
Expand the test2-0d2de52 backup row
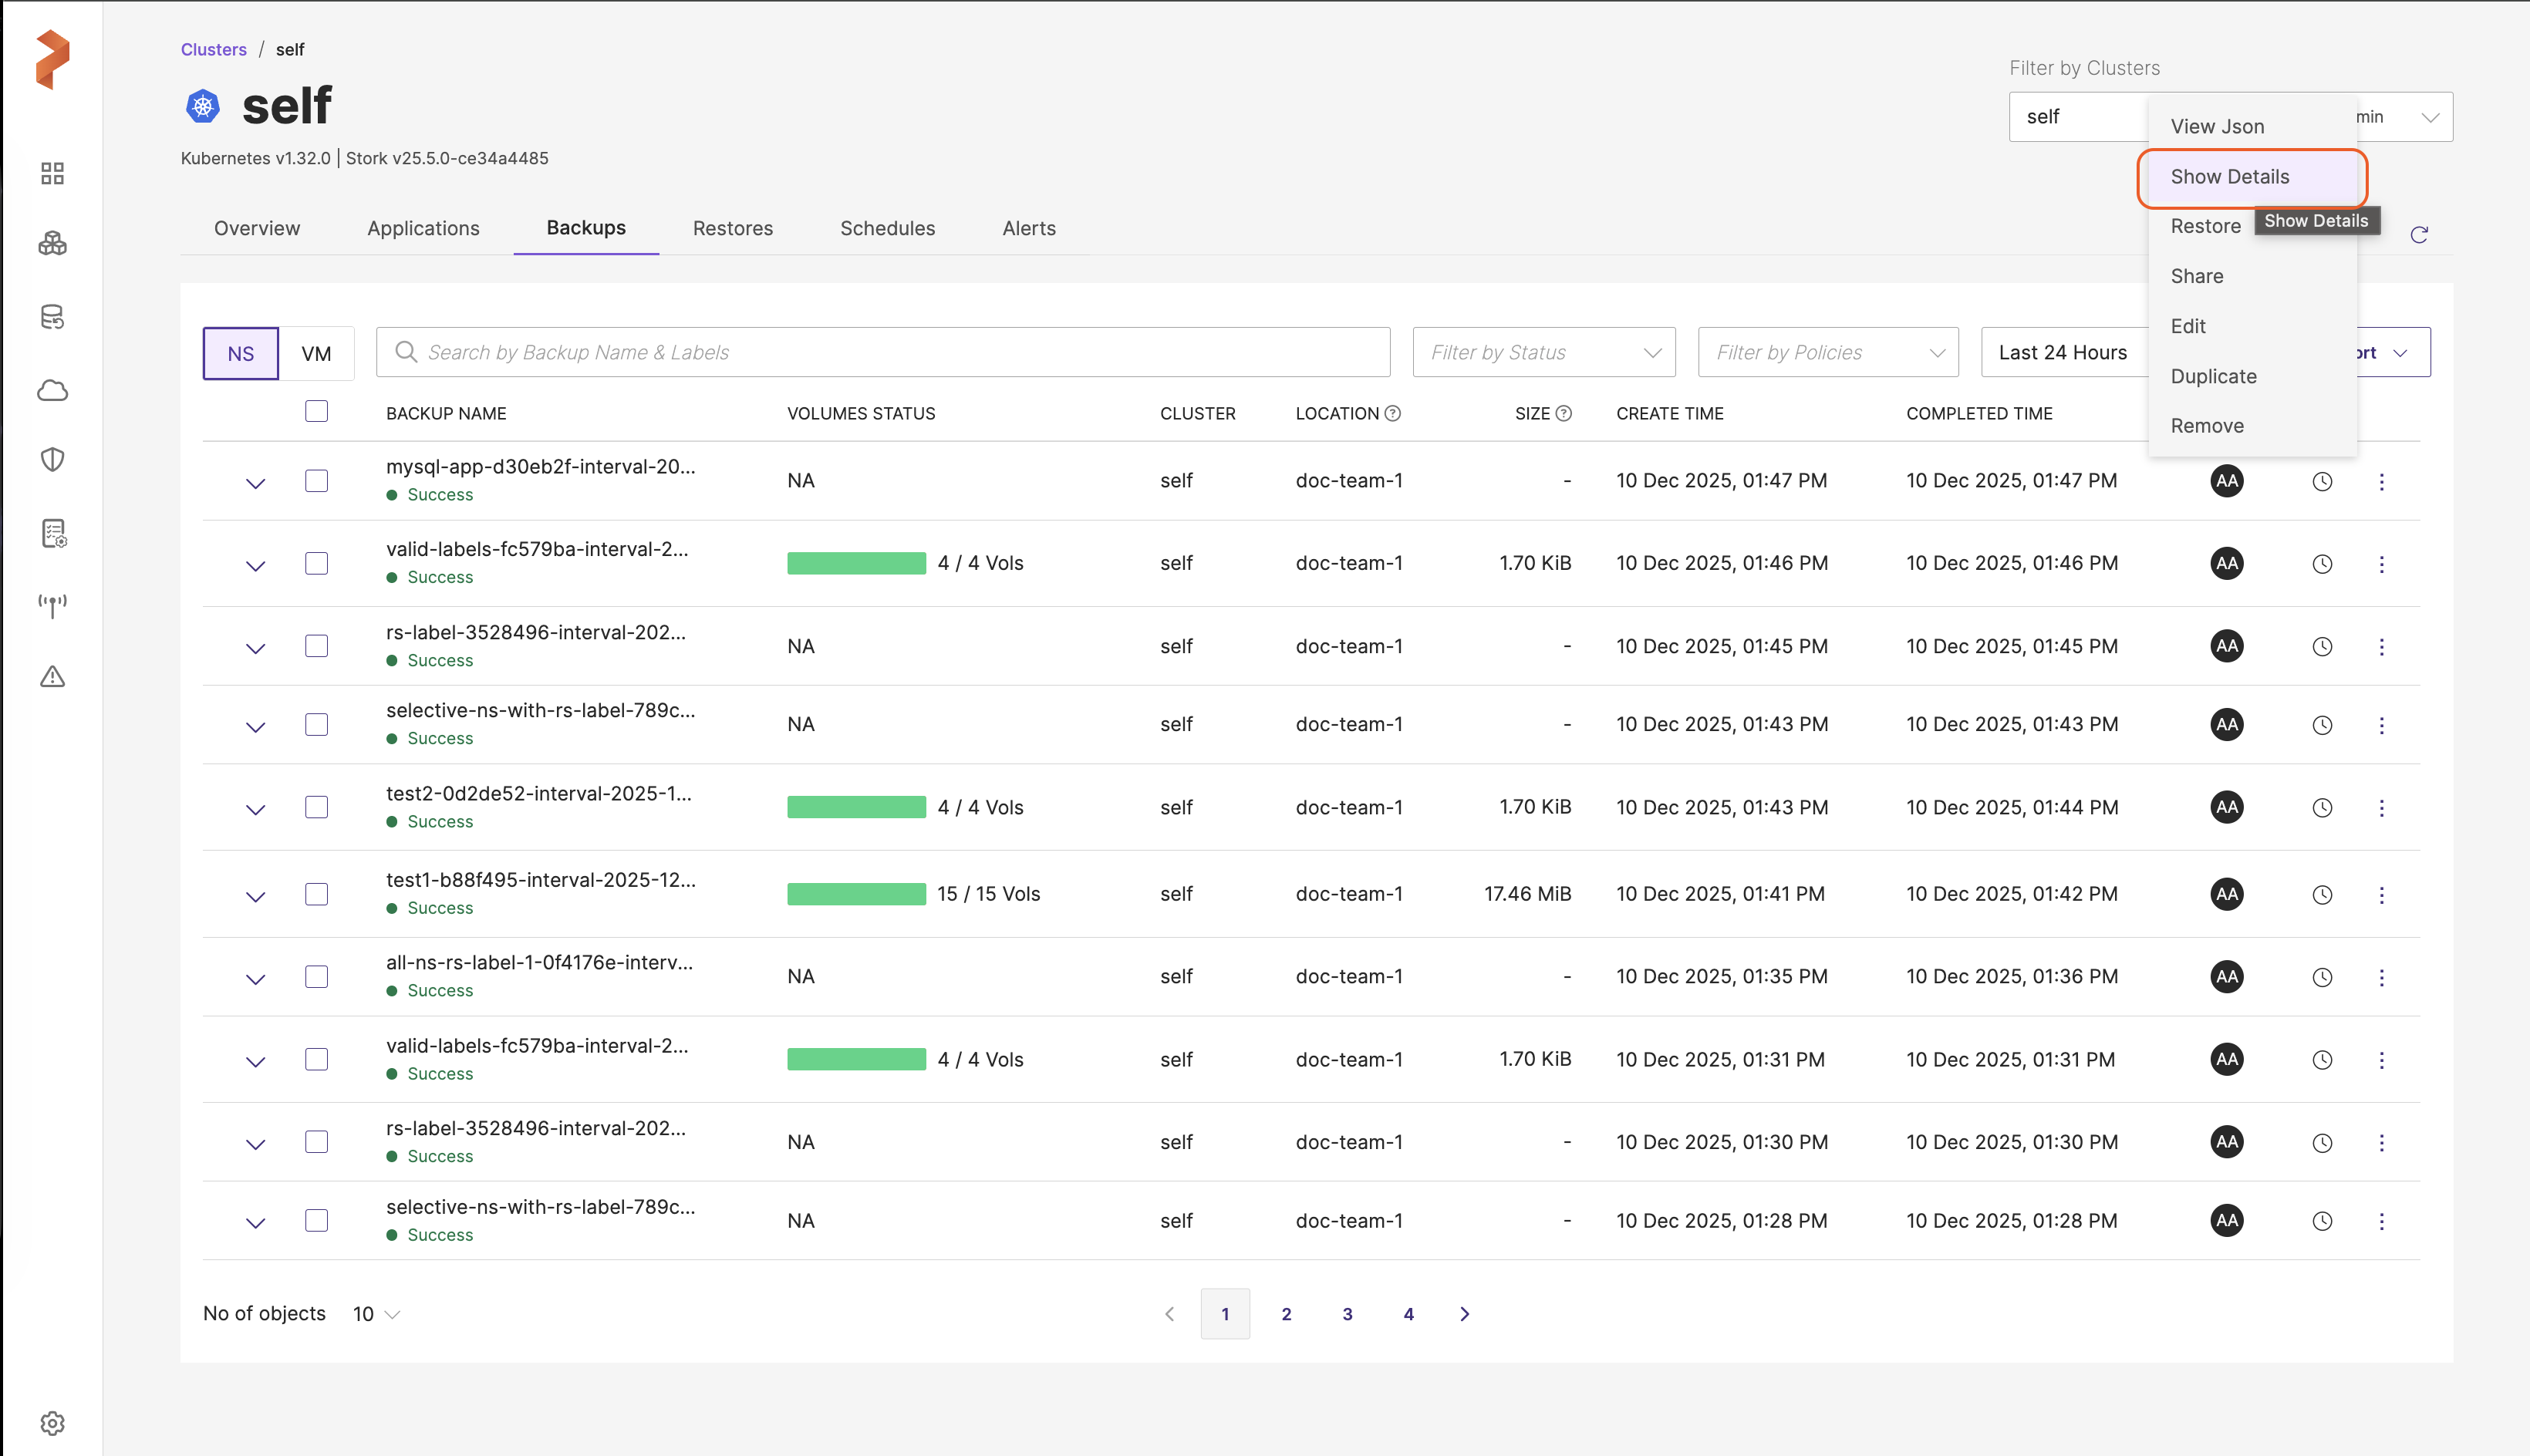(x=255, y=809)
